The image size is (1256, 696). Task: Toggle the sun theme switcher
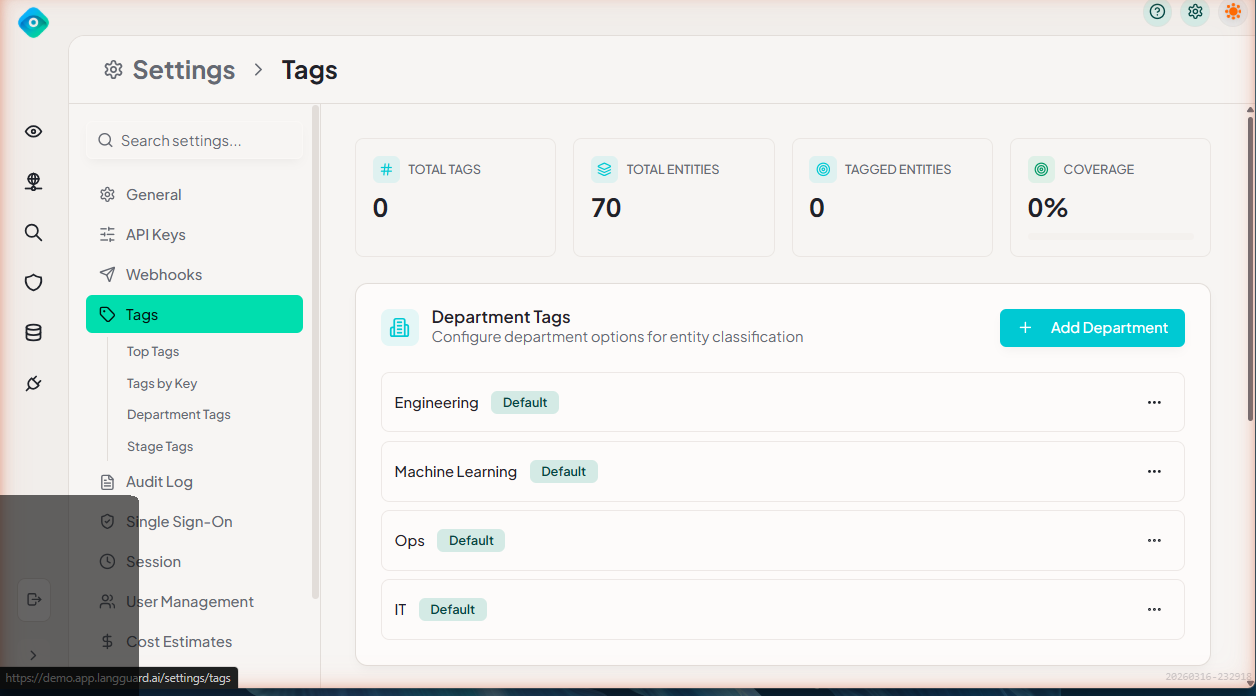click(1233, 12)
